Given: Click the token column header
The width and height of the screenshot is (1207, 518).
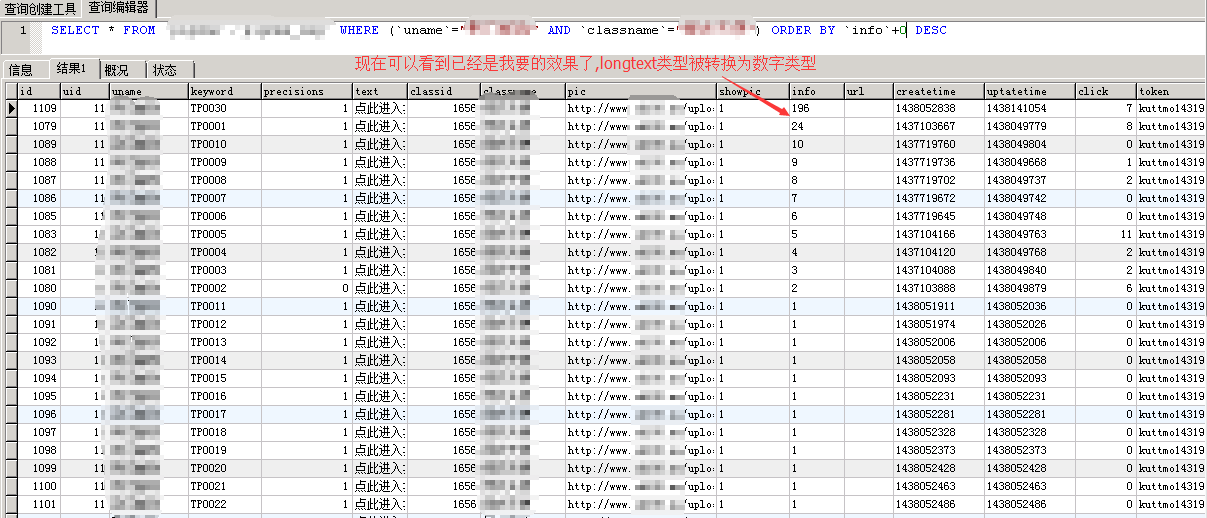Looking at the screenshot, I should (x=1171, y=91).
